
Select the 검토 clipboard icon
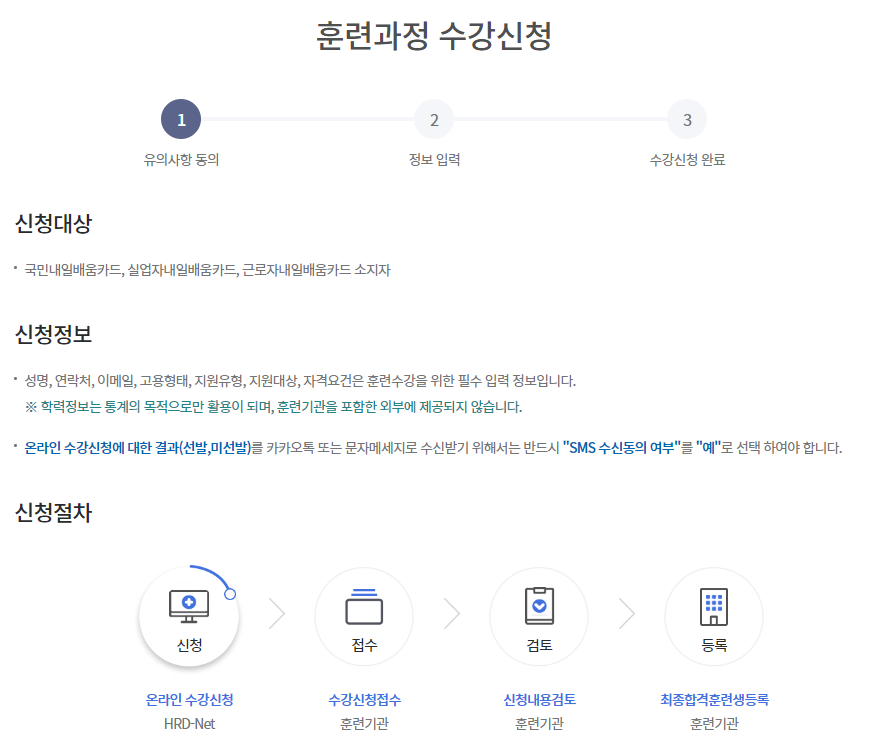[x=539, y=606]
